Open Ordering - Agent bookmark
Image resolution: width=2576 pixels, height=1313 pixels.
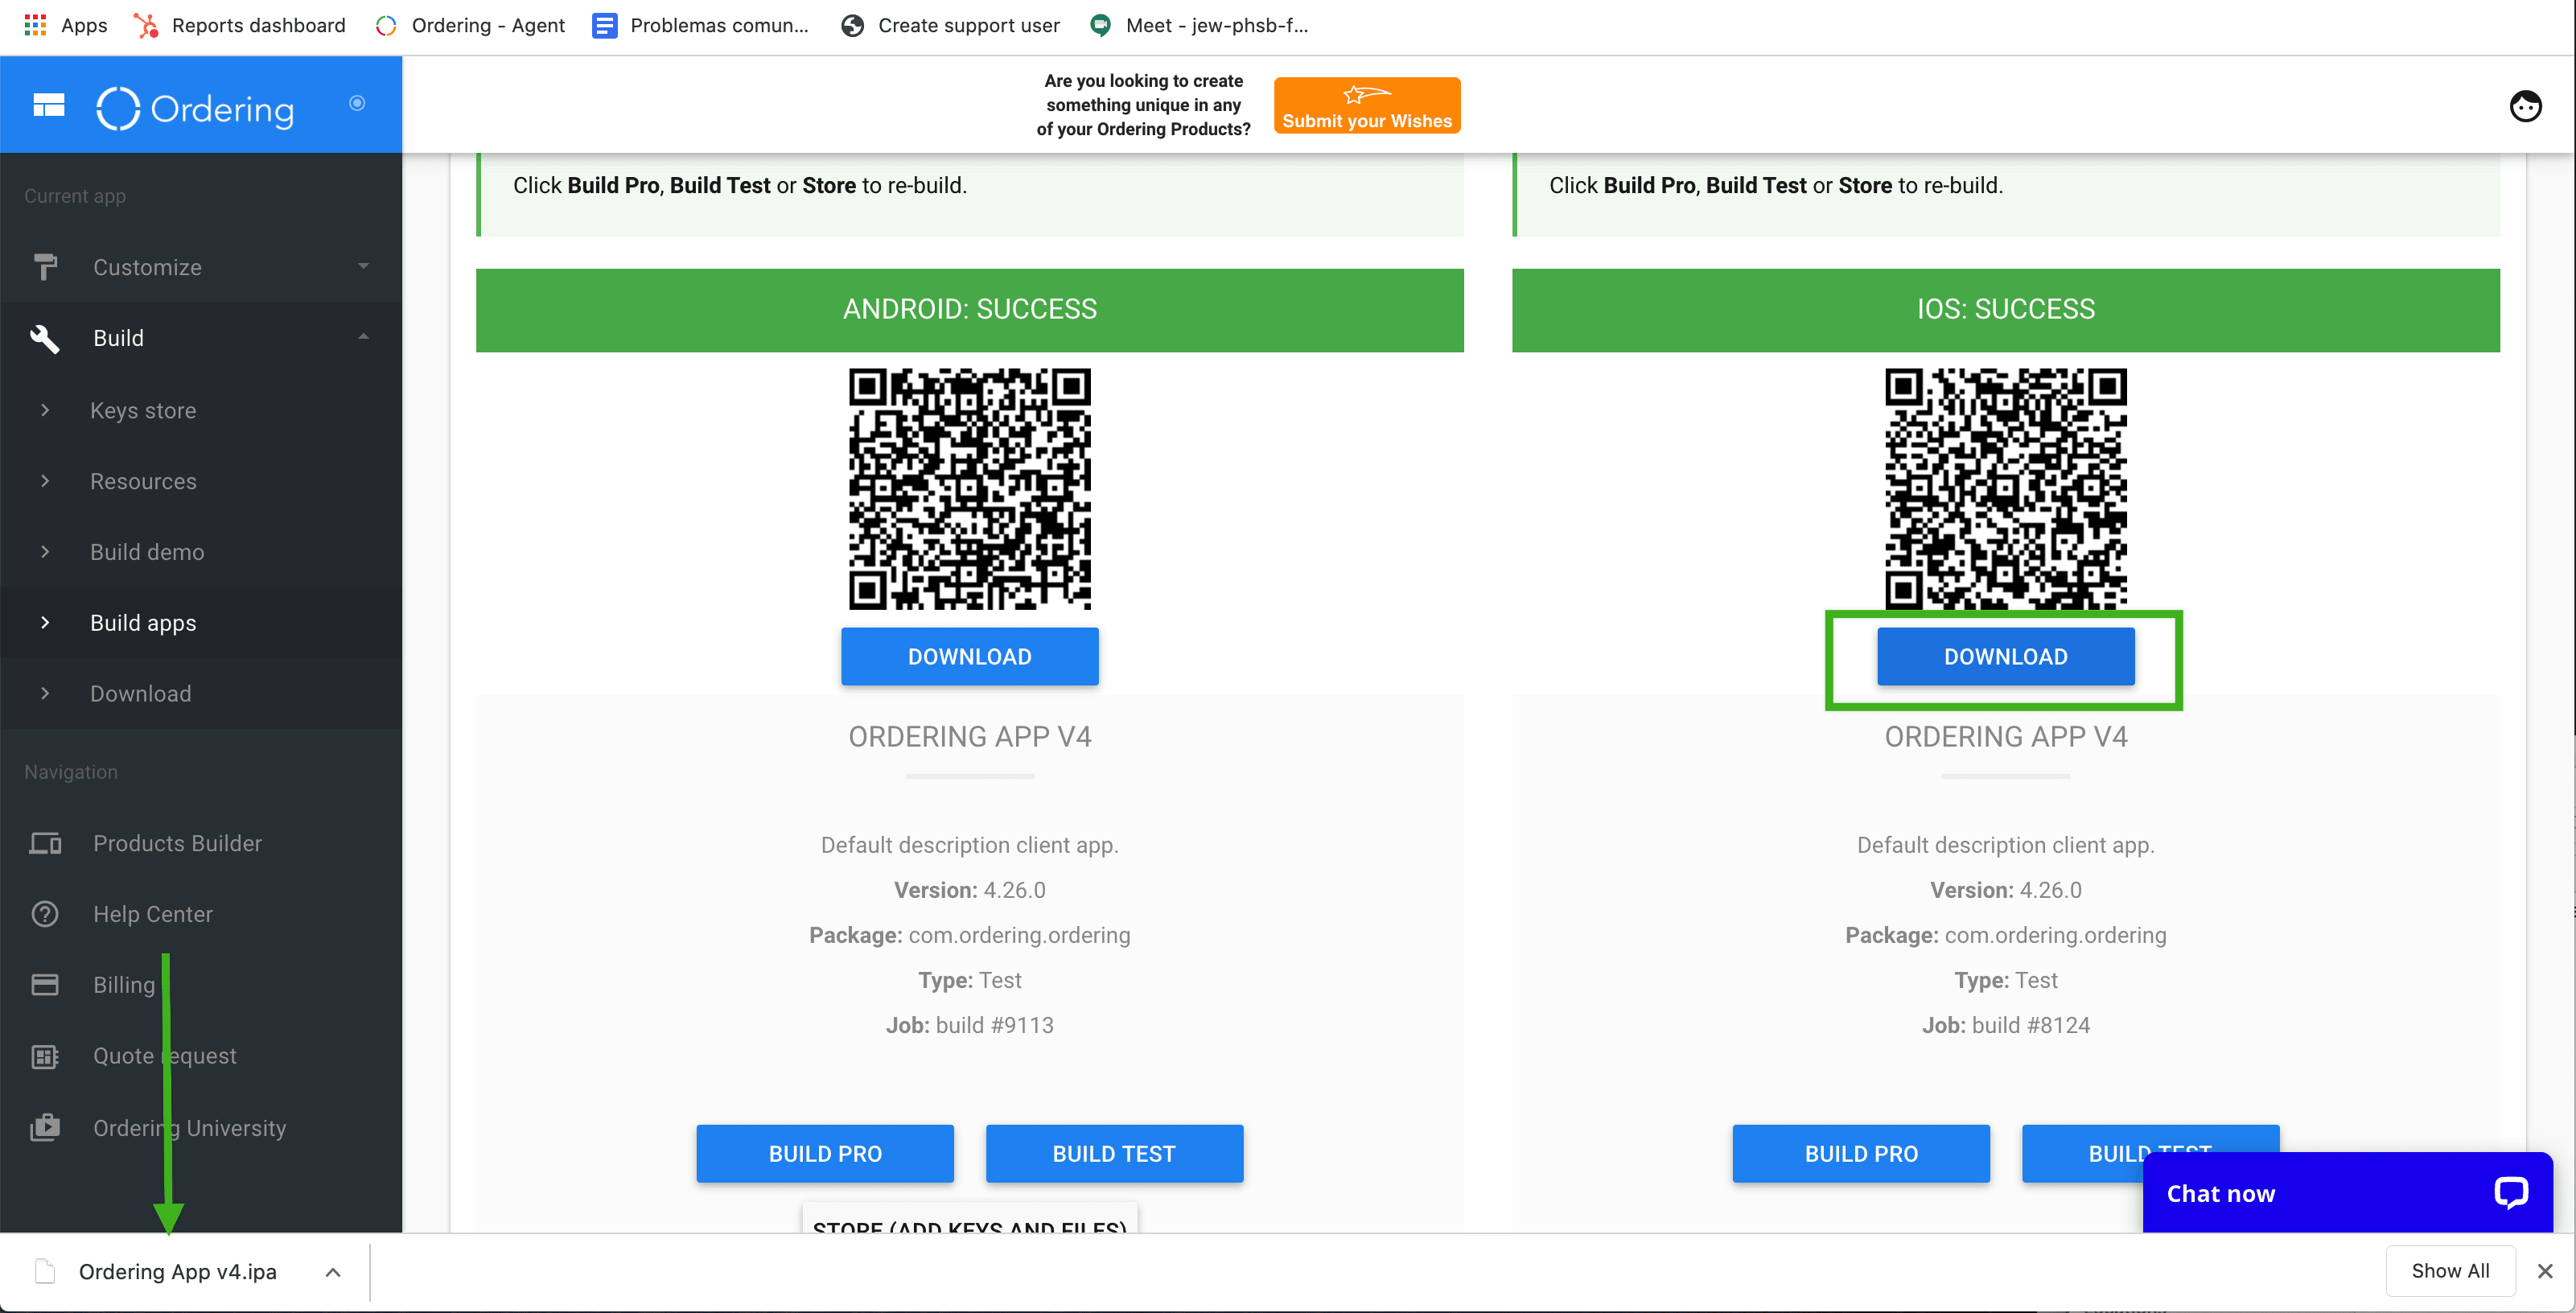(x=469, y=25)
